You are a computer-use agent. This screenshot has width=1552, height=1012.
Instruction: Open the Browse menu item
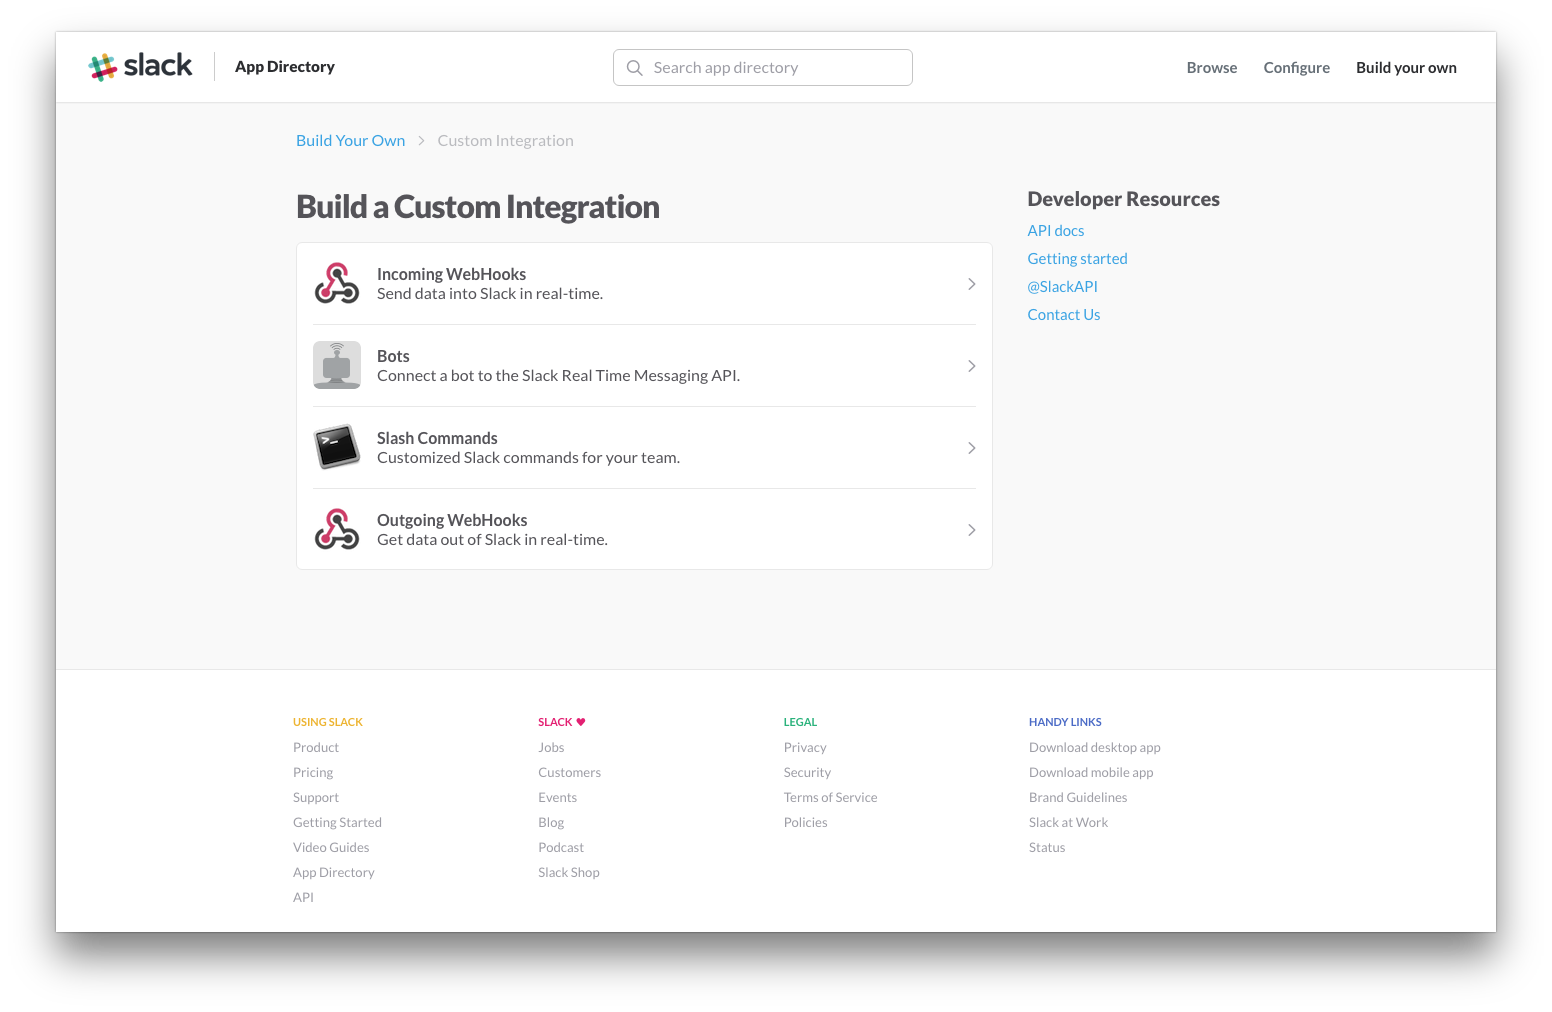point(1212,68)
